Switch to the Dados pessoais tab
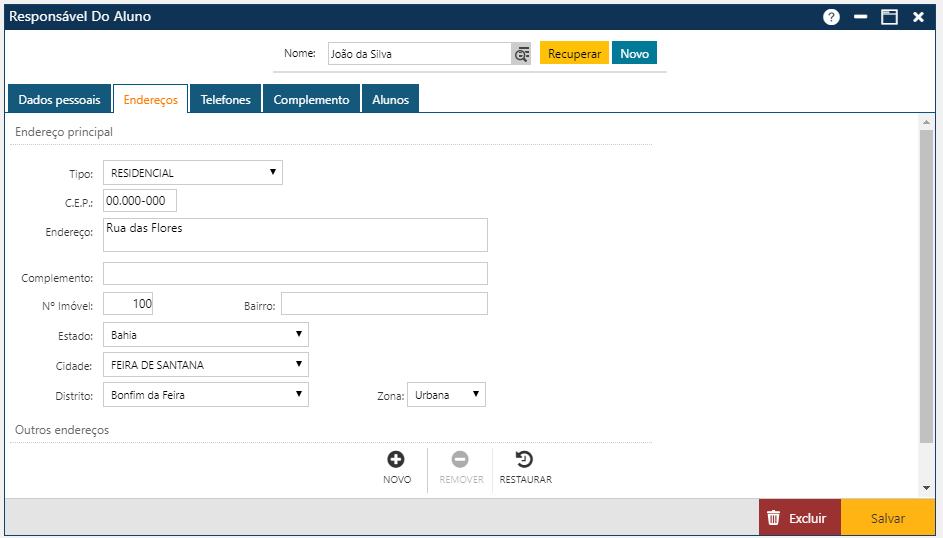Image resolution: width=943 pixels, height=538 pixels. [x=59, y=100]
